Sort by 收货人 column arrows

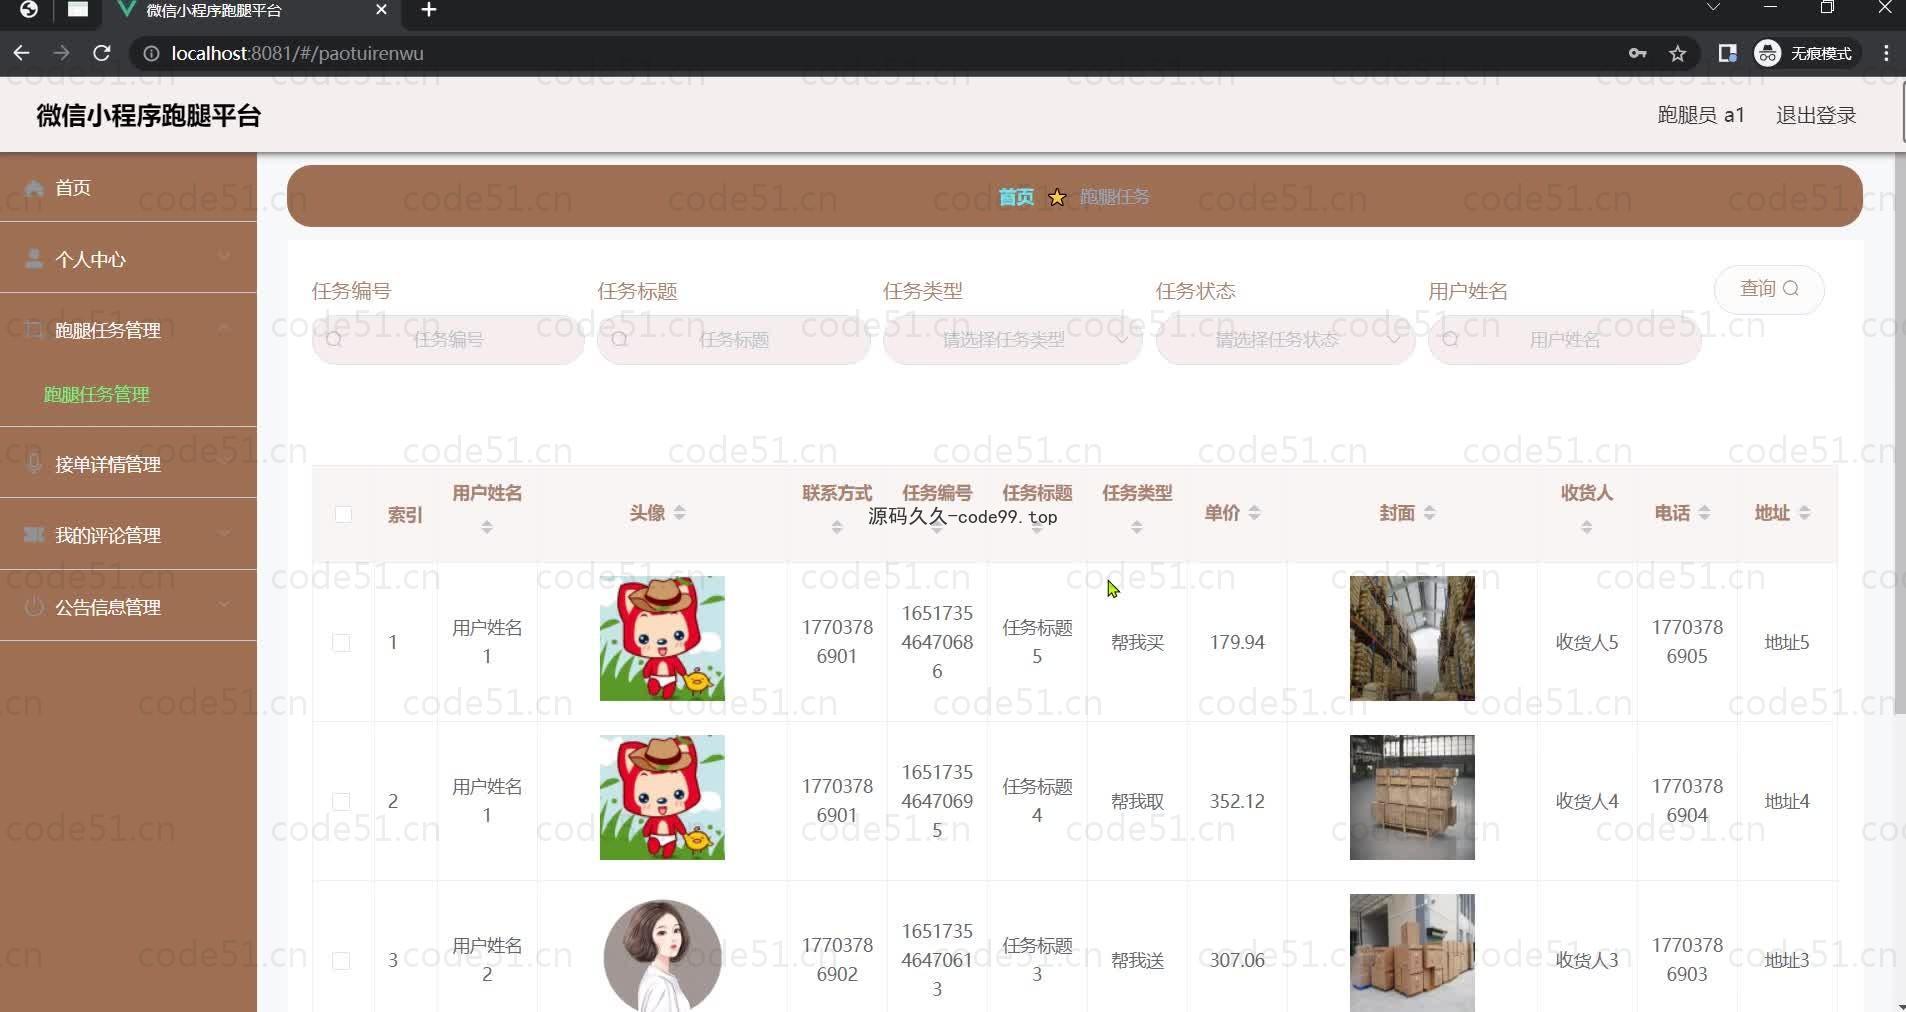[1587, 527]
